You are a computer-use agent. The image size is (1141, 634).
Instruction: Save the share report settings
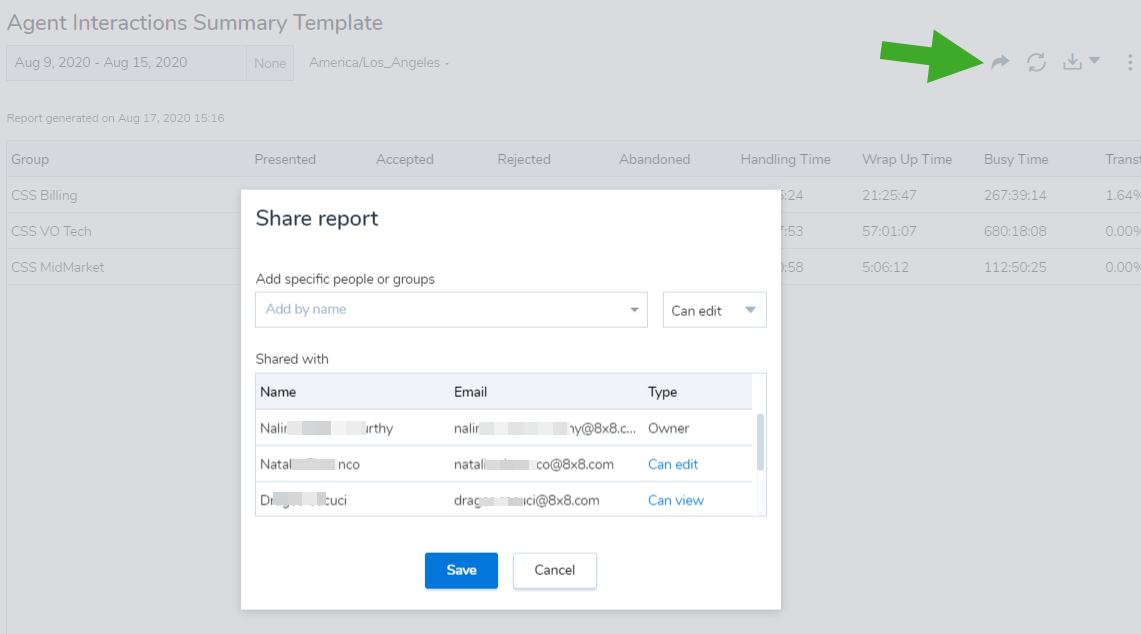(461, 570)
